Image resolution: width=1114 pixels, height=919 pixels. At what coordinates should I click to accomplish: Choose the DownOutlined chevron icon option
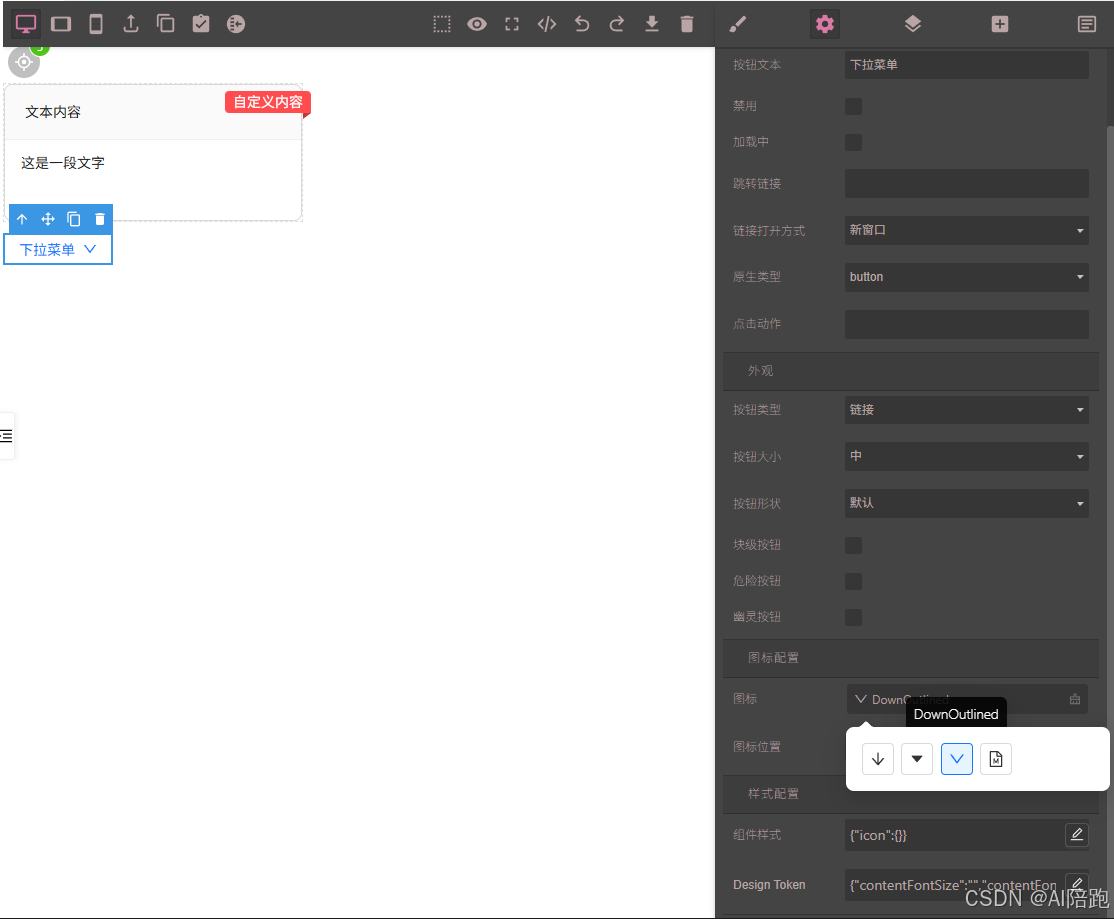tap(957, 759)
